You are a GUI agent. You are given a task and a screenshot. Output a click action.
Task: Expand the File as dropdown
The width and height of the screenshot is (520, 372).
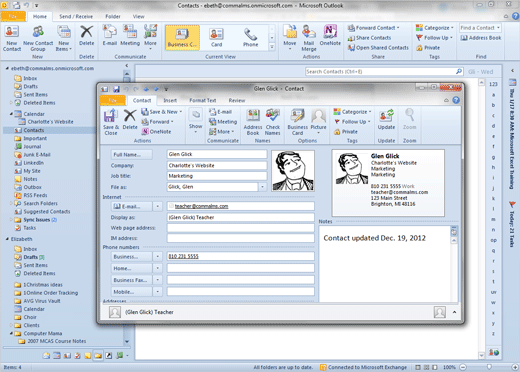pyautogui.click(x=262, y=187)
